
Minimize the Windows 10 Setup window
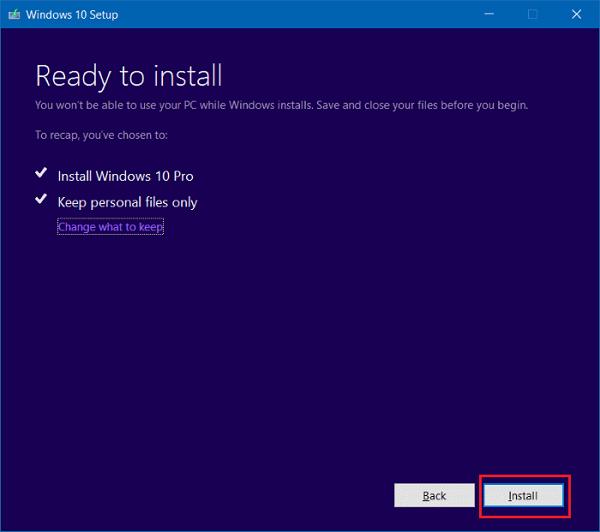coord(489,14)
